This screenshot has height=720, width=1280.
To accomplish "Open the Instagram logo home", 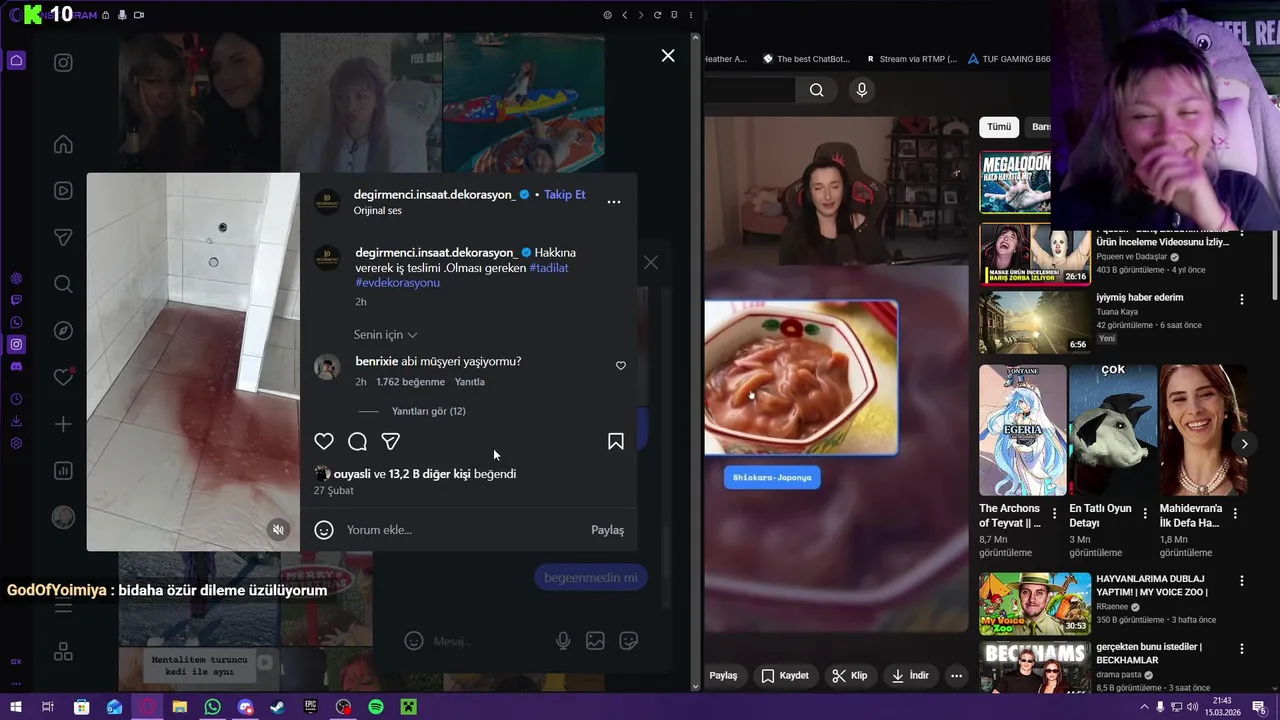I will tap(63, 63).
